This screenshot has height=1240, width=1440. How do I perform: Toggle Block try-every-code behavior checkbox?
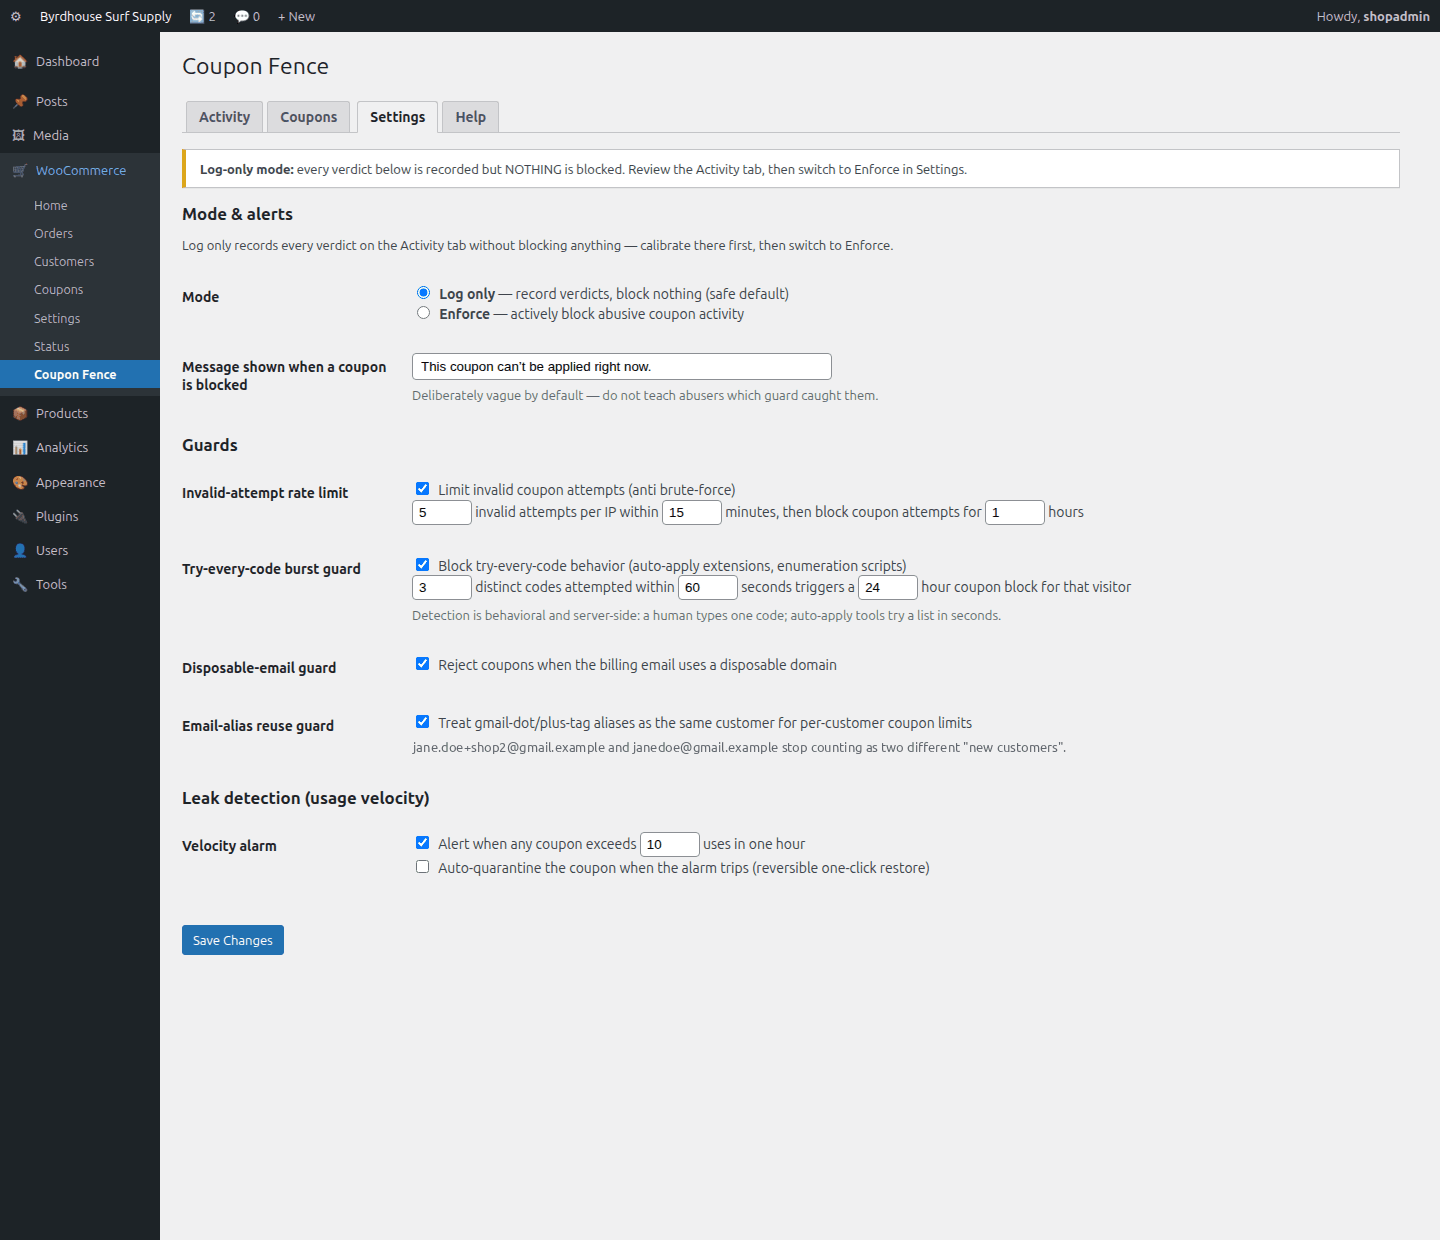(422, 565)
